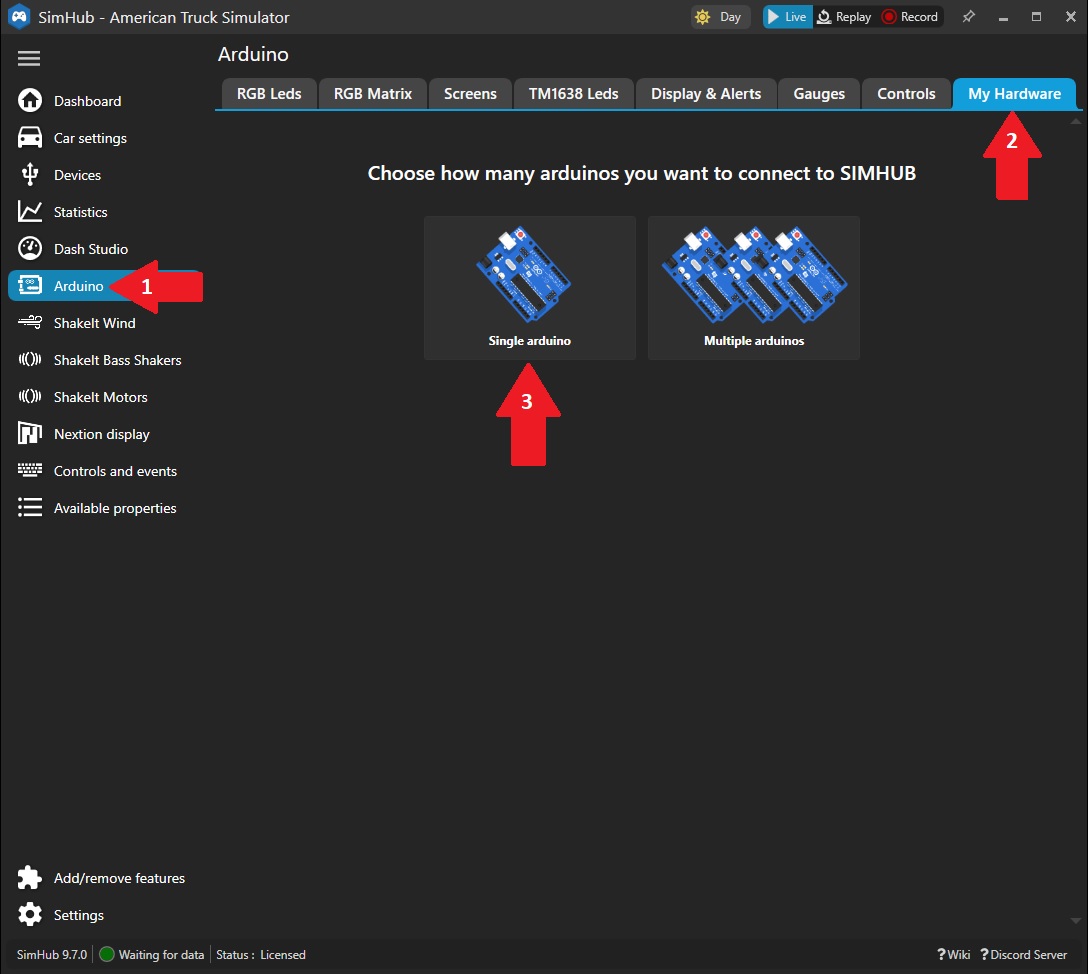Choose the Single arduino option
Image resolution: width=1088 pixels, height=974 pixels.
(529, 287)
